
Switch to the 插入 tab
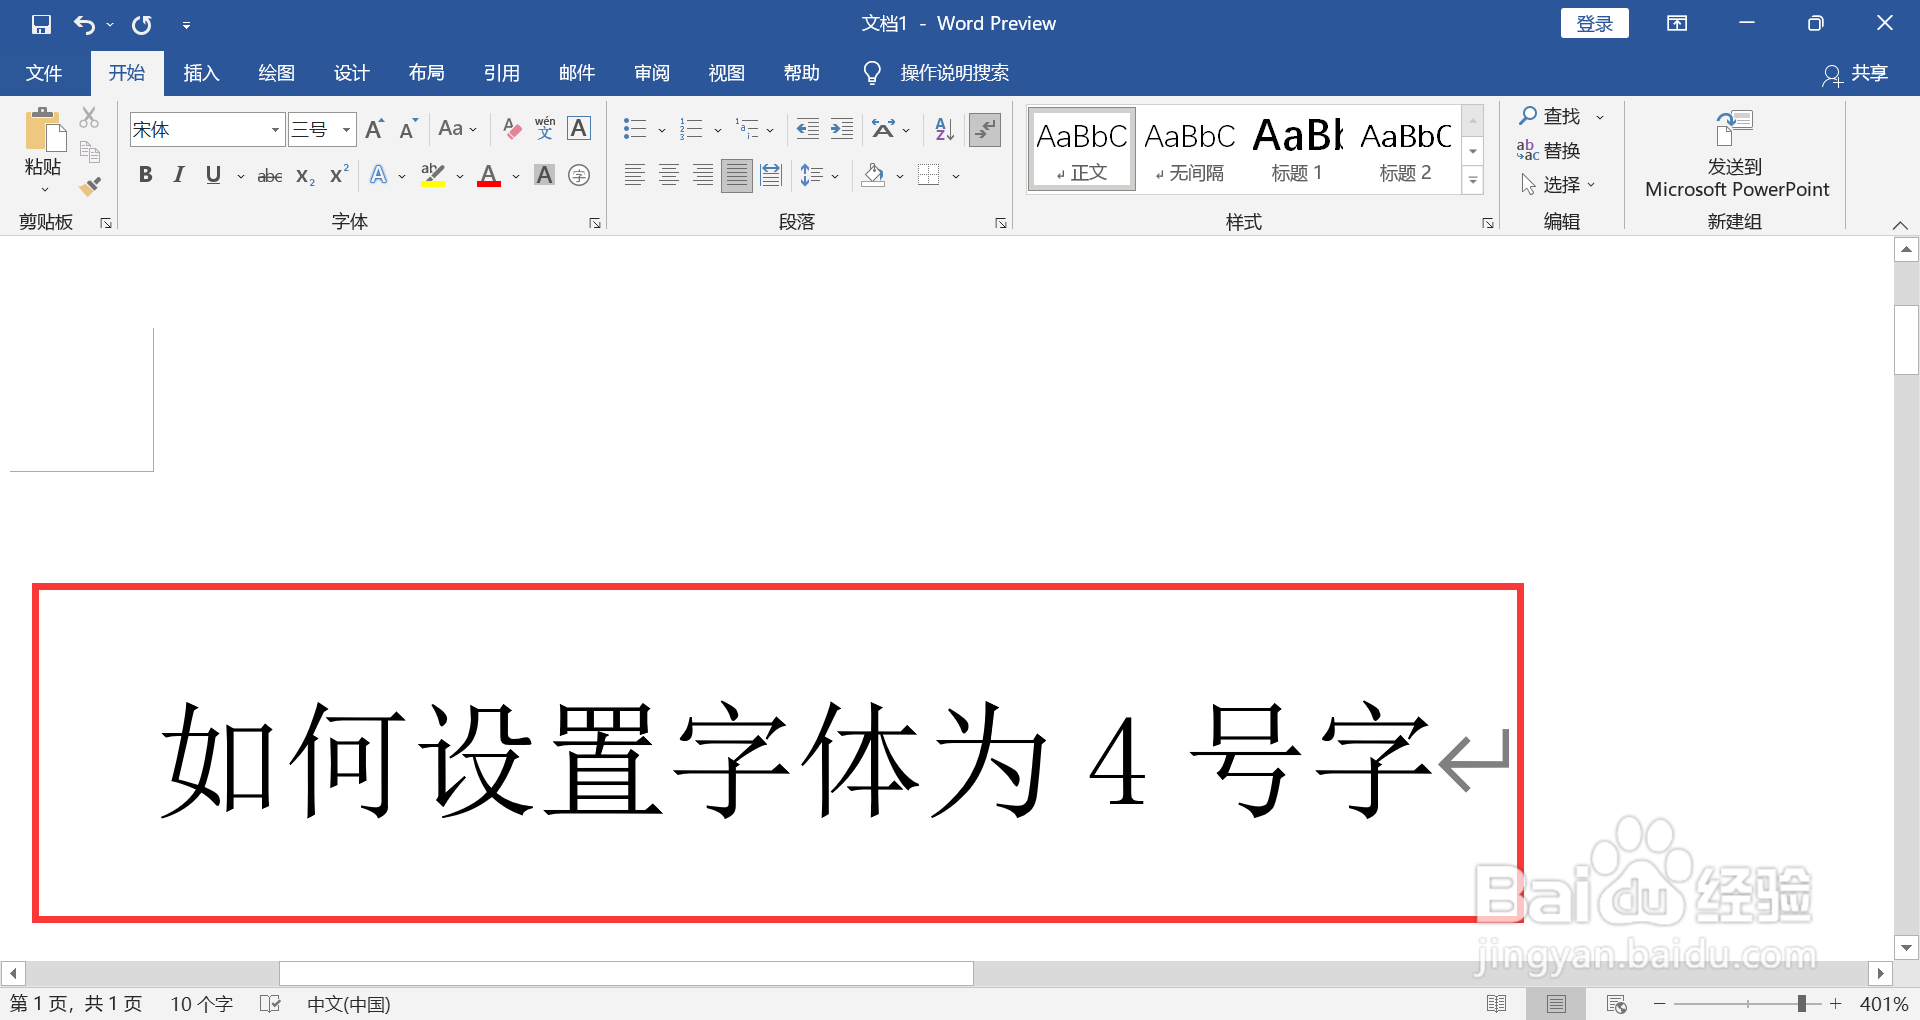(201, 73)
